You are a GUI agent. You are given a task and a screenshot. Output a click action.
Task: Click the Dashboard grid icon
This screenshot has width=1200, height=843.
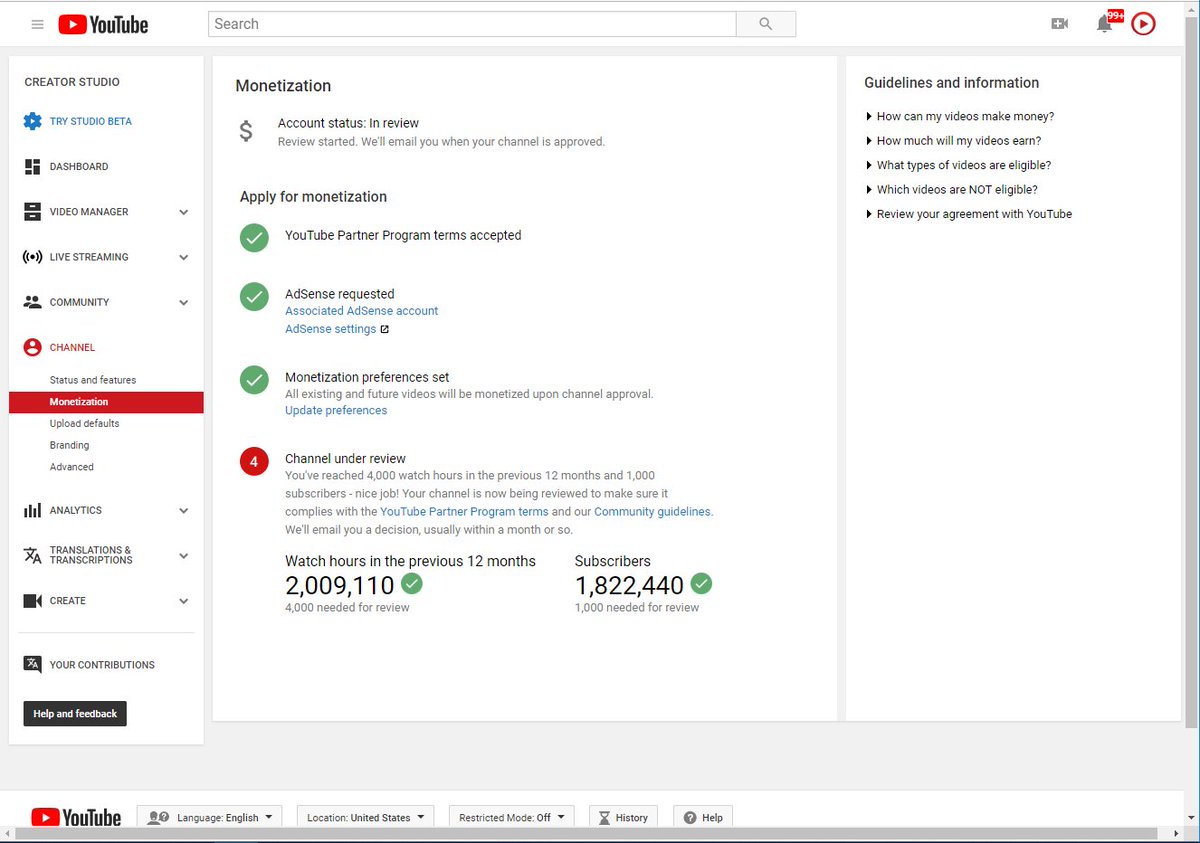(32, 167)
